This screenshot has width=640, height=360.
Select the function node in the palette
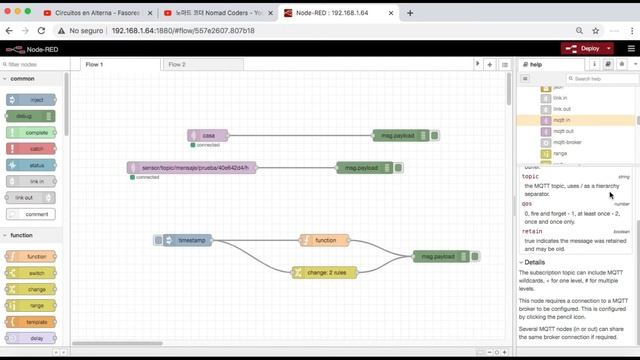[31, 256]
